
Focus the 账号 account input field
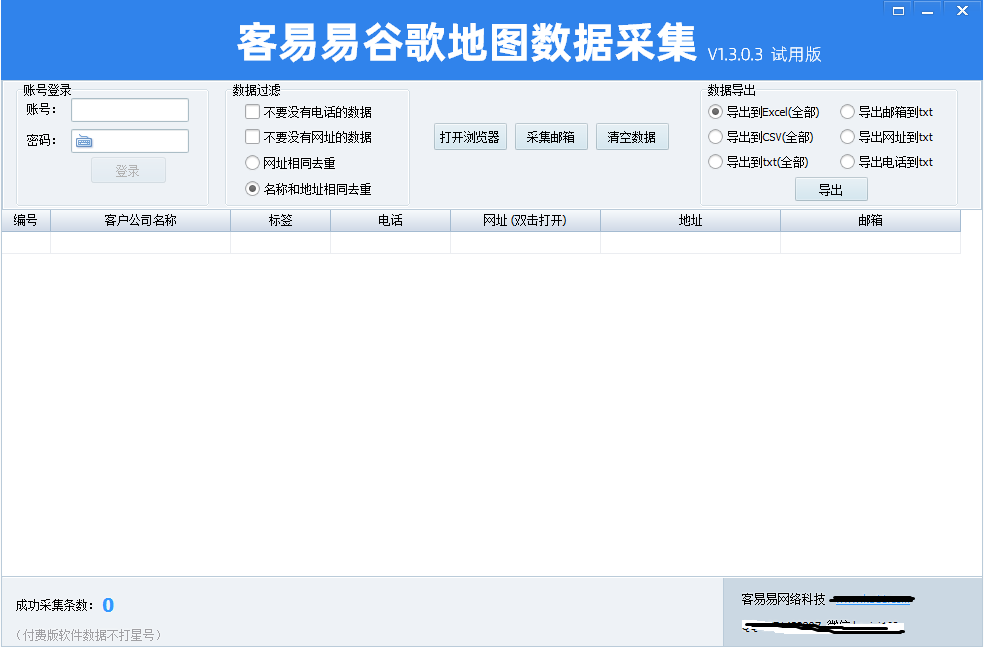[x=130, y=110]
